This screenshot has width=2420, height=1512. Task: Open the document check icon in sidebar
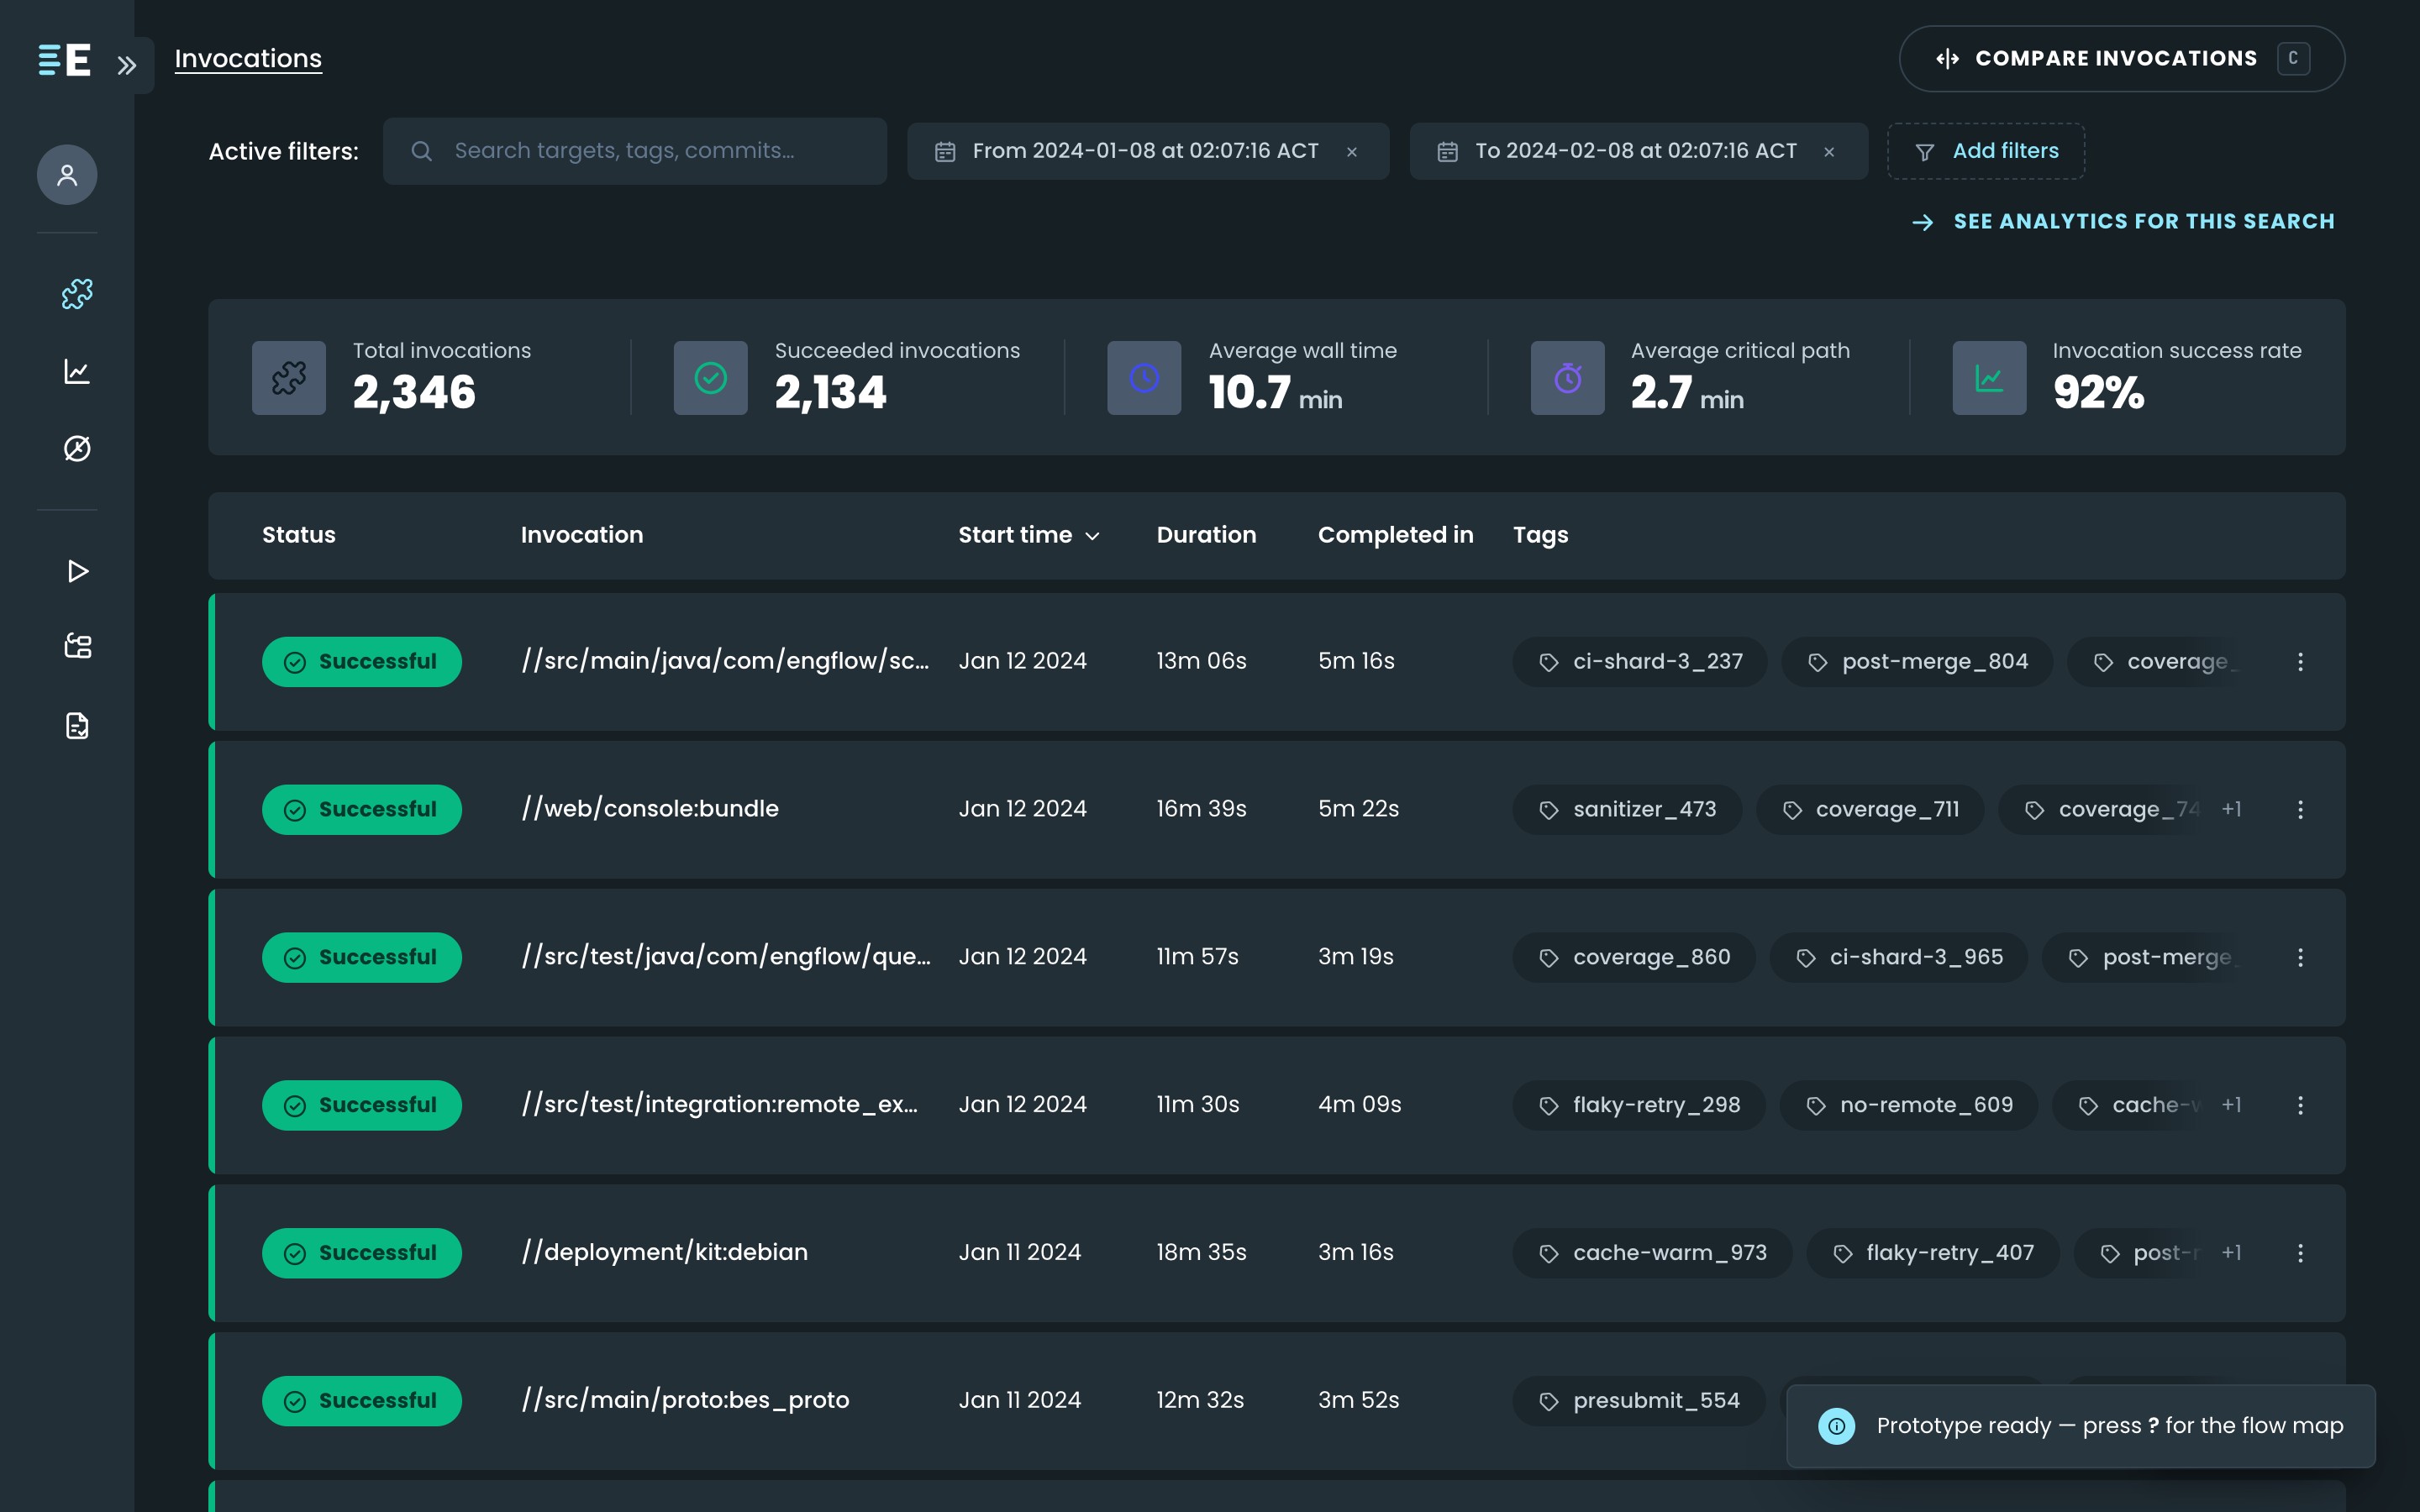point(77,725)
